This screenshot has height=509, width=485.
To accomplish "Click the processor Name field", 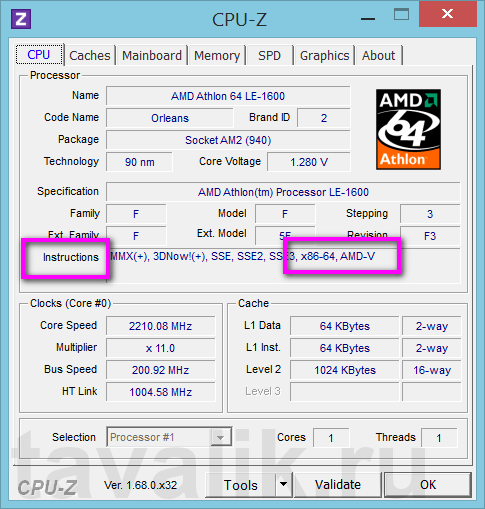I will click(x=228, y=96).
